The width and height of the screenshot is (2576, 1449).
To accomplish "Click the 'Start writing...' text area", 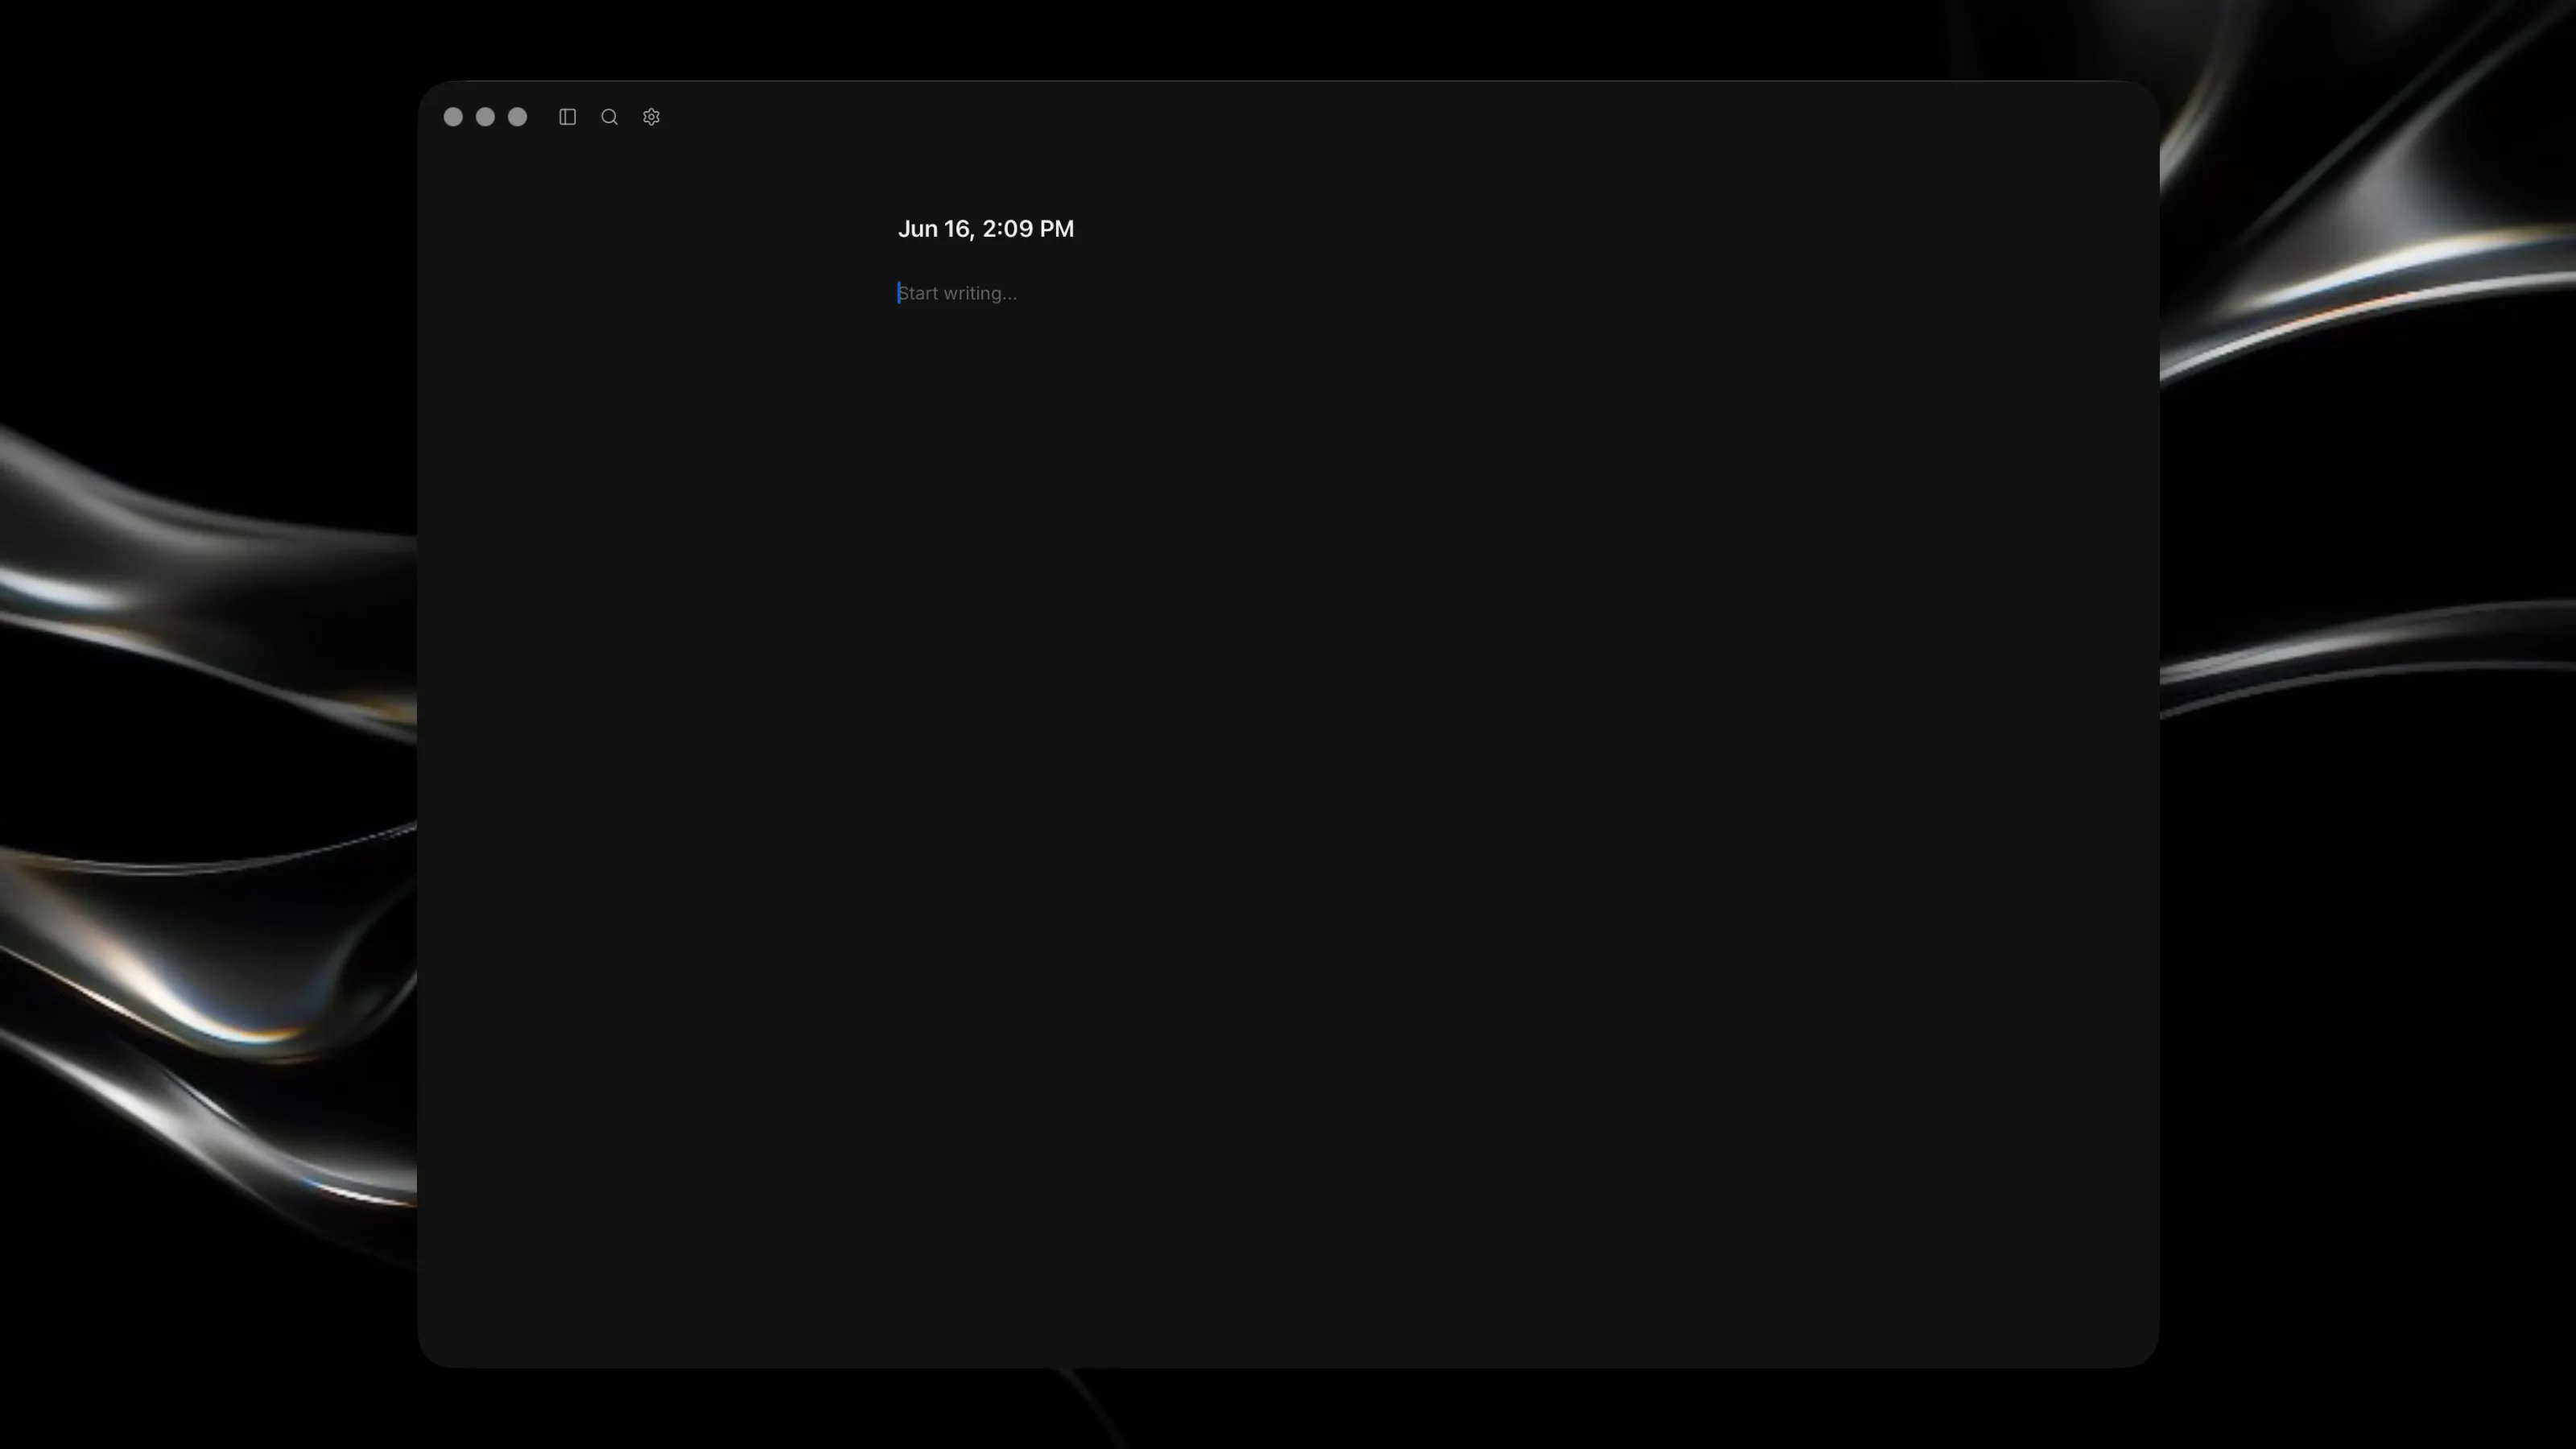I will pyautogui.click(x=957, y=293).
